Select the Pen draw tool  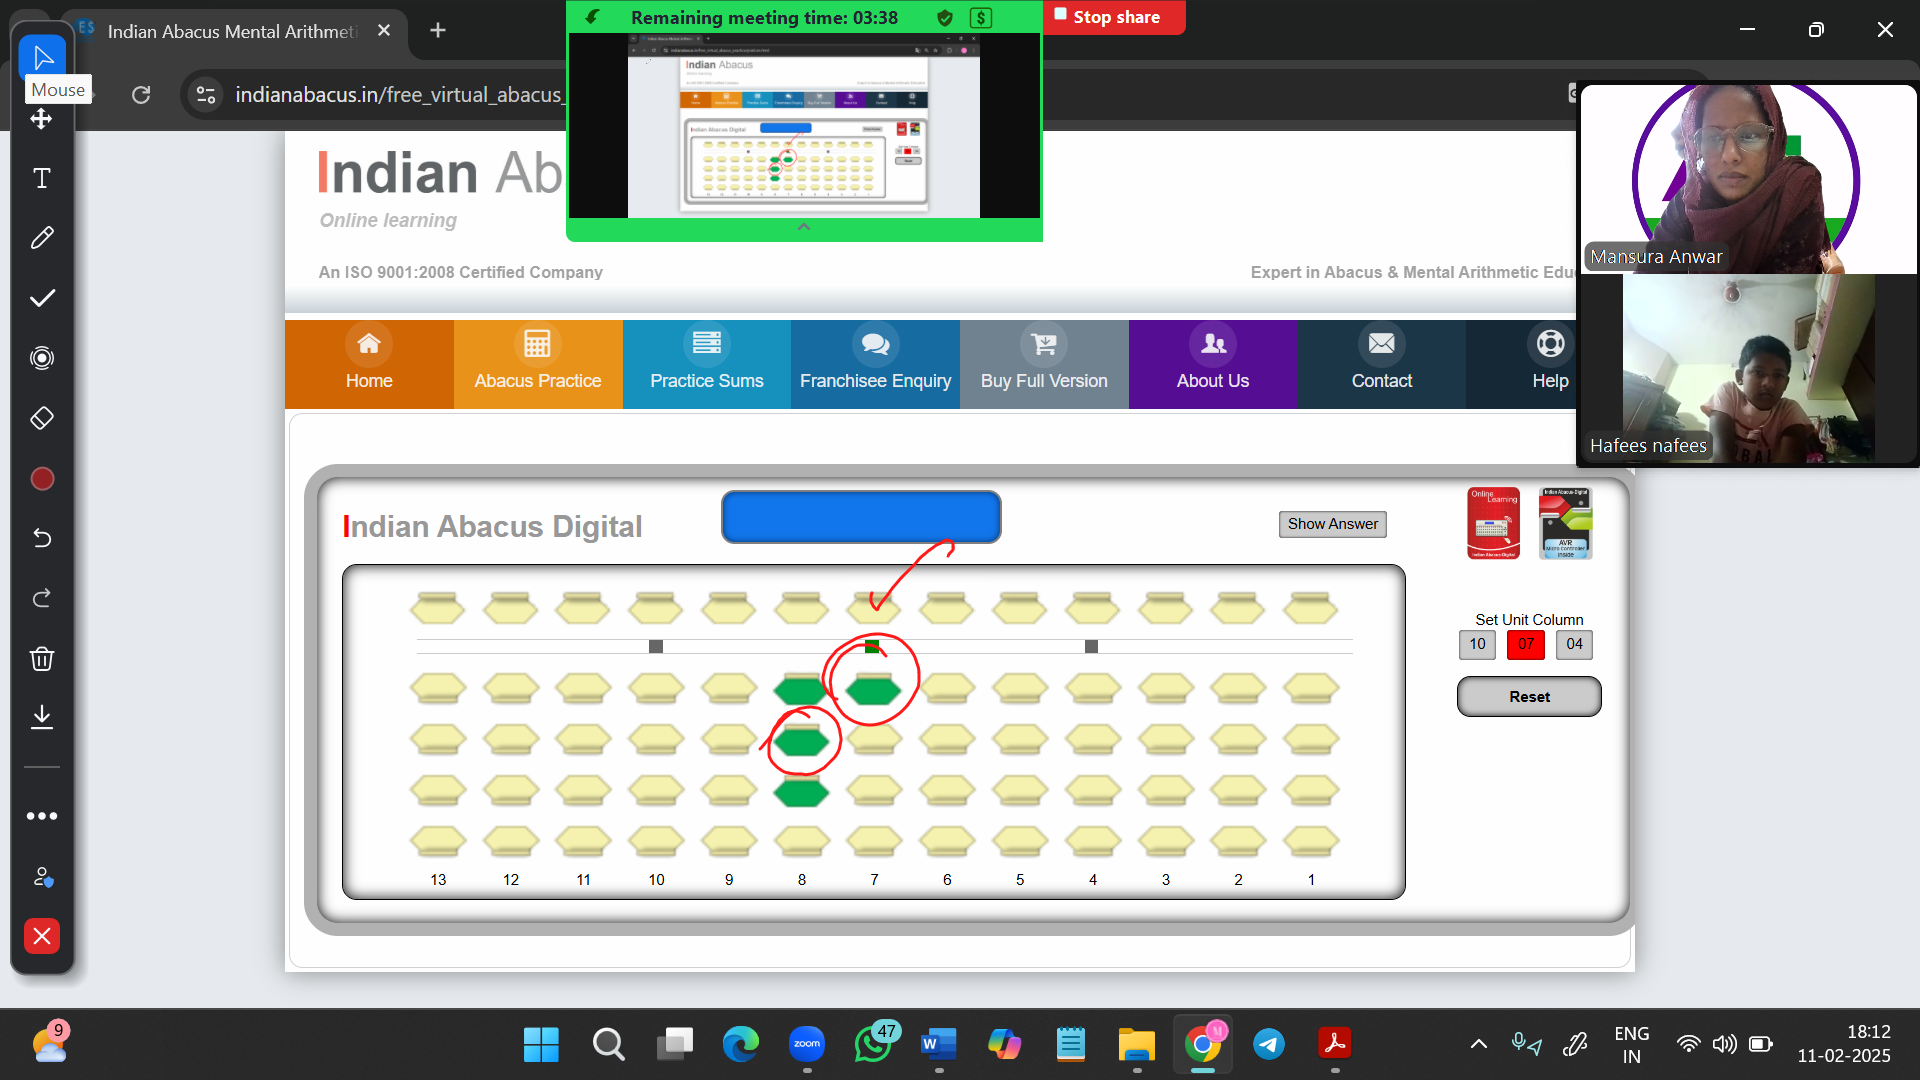click(42, 238)
